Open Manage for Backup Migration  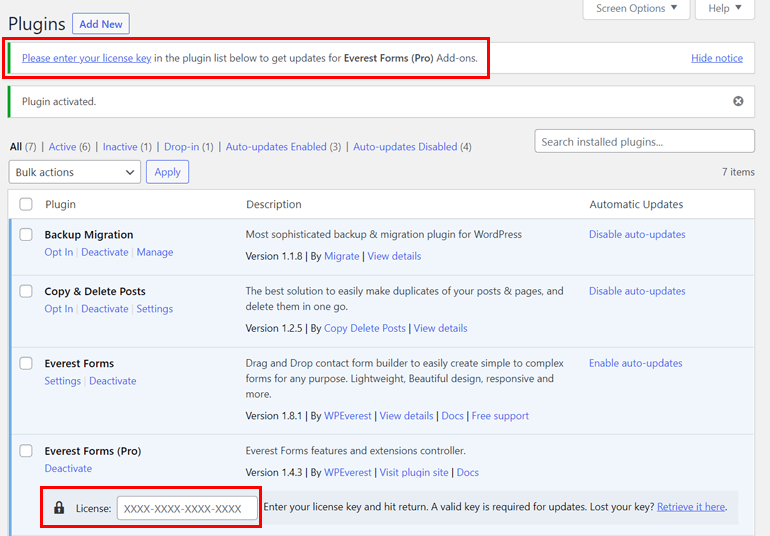[155, 252]
